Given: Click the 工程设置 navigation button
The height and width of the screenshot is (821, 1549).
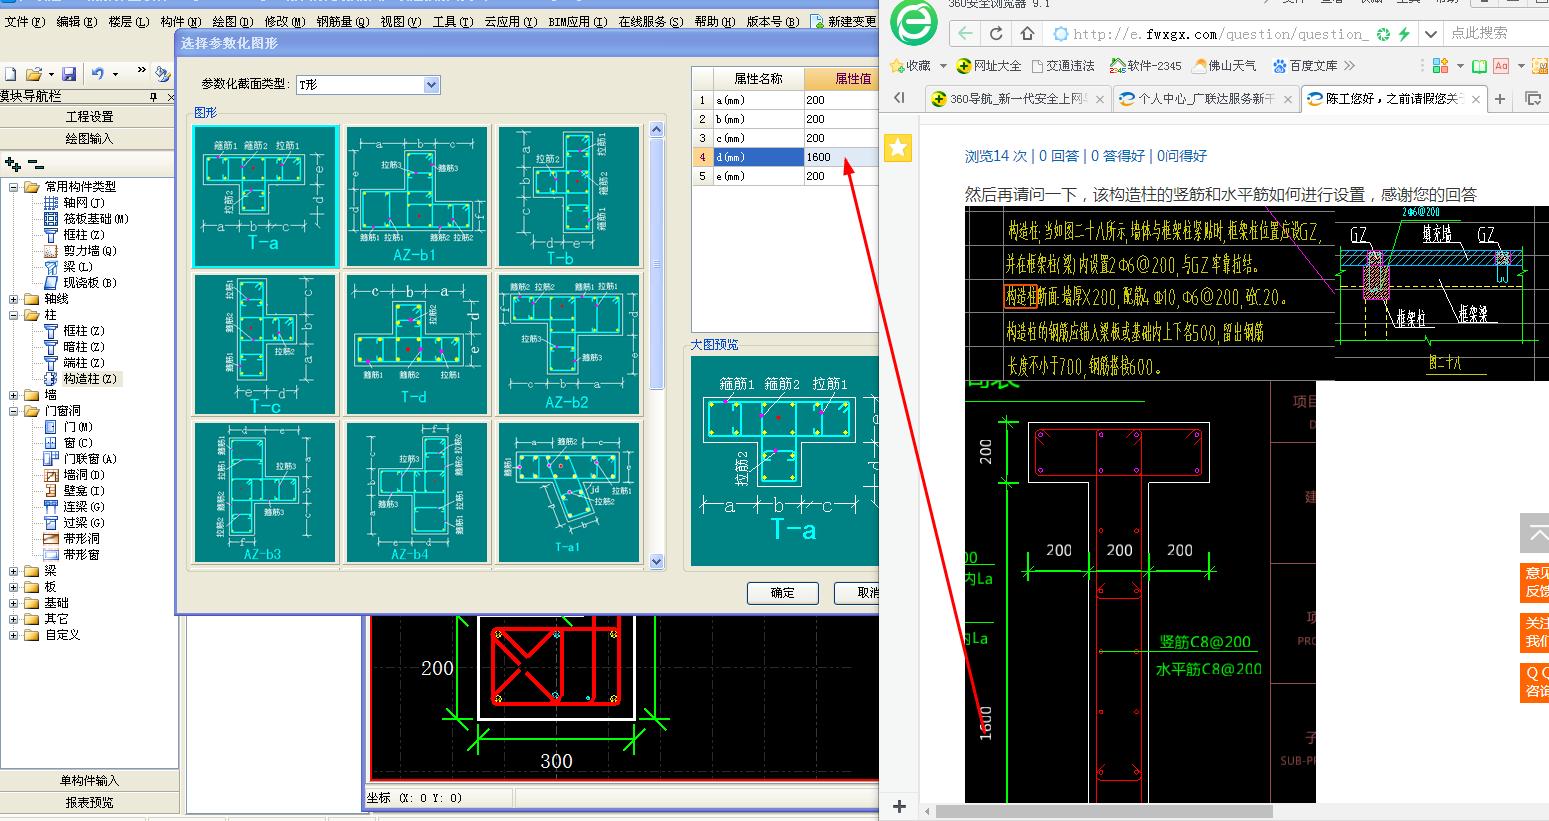Looking at the screenshot, I should pos(89,117).
